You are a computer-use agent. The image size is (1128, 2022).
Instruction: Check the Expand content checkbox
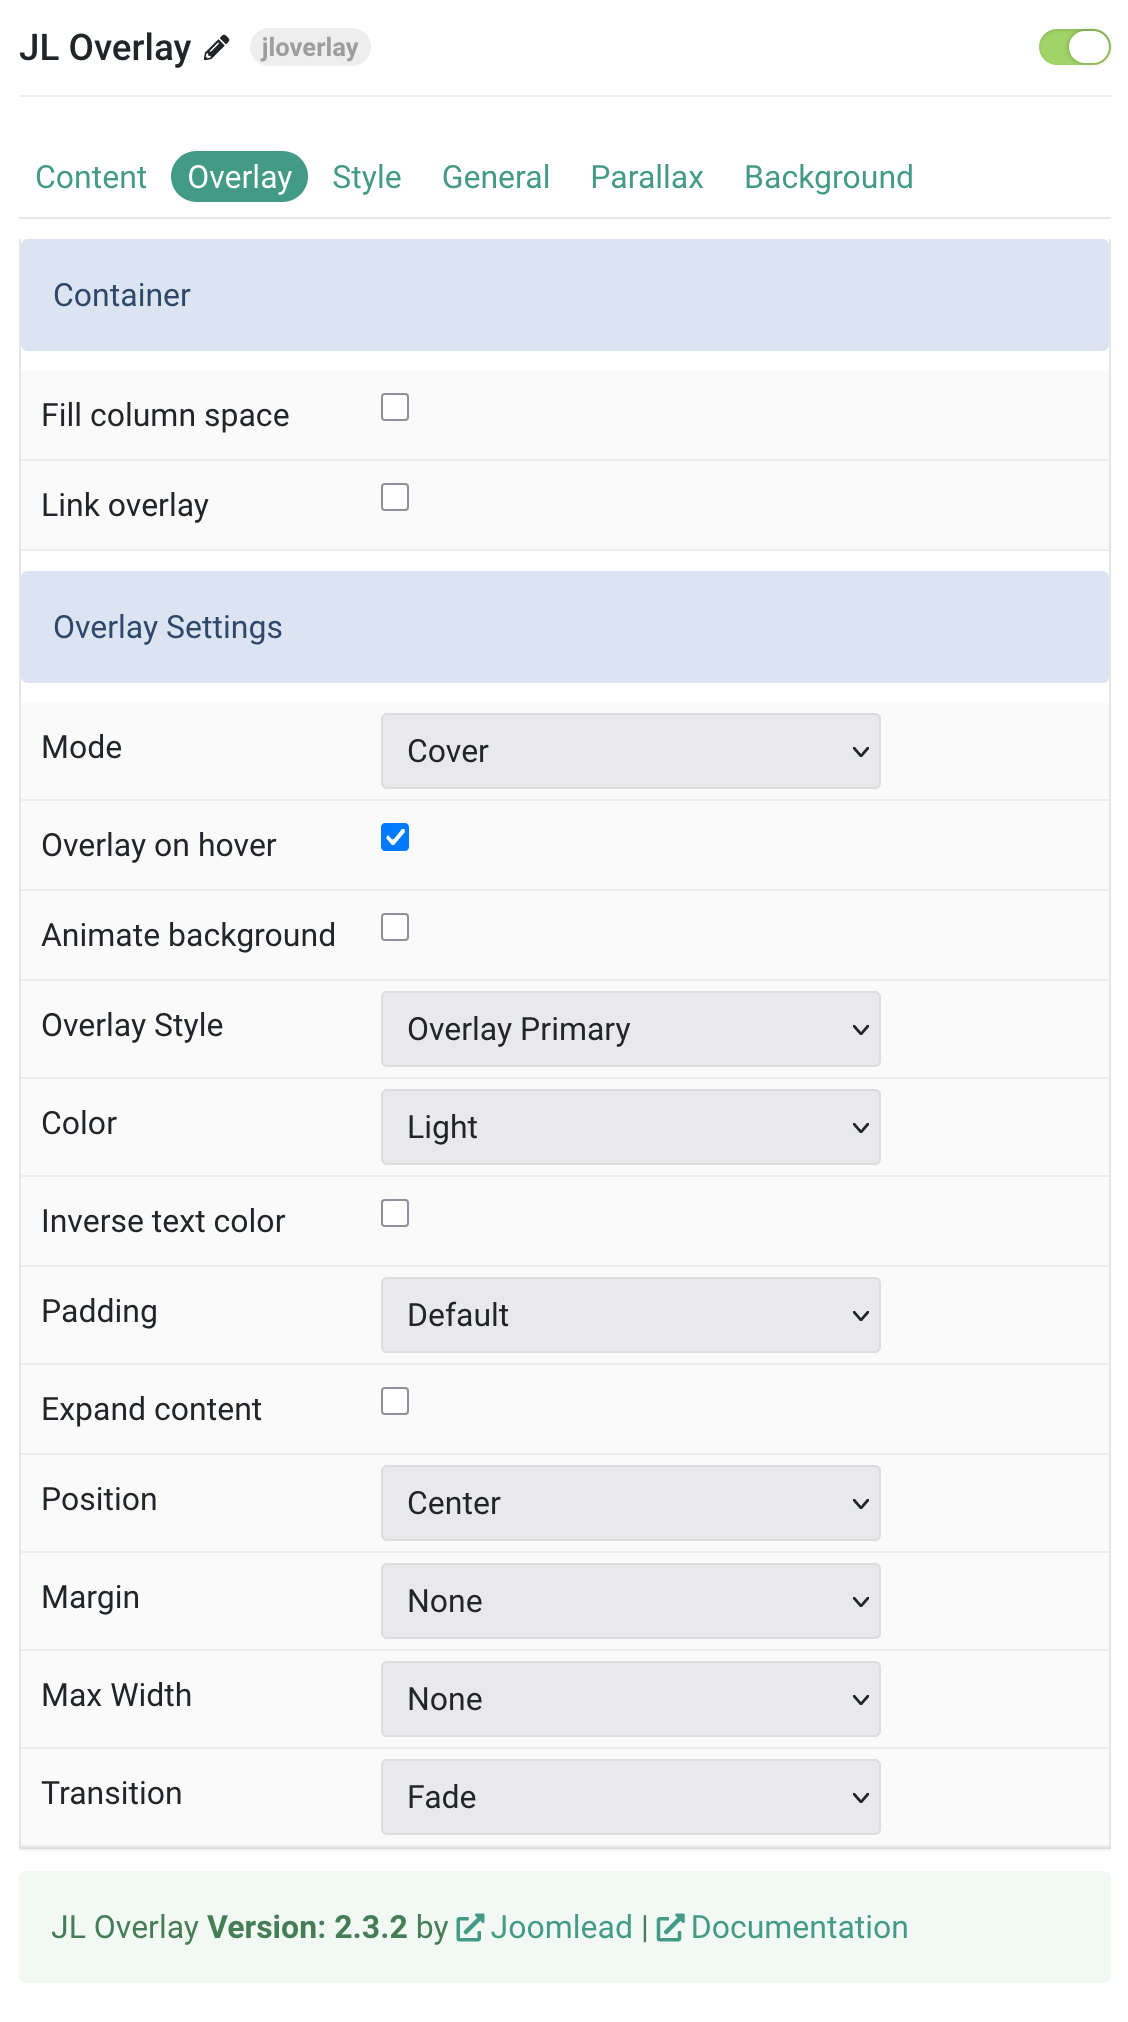(x=395, y=1401)
